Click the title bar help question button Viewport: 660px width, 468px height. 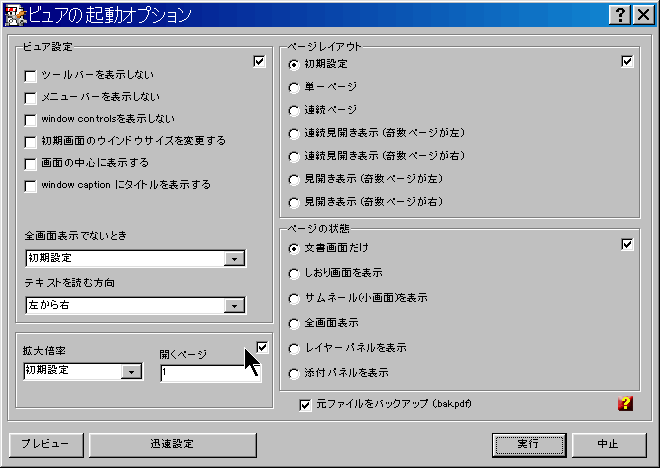pyautogui.click(x=620, y=15)
